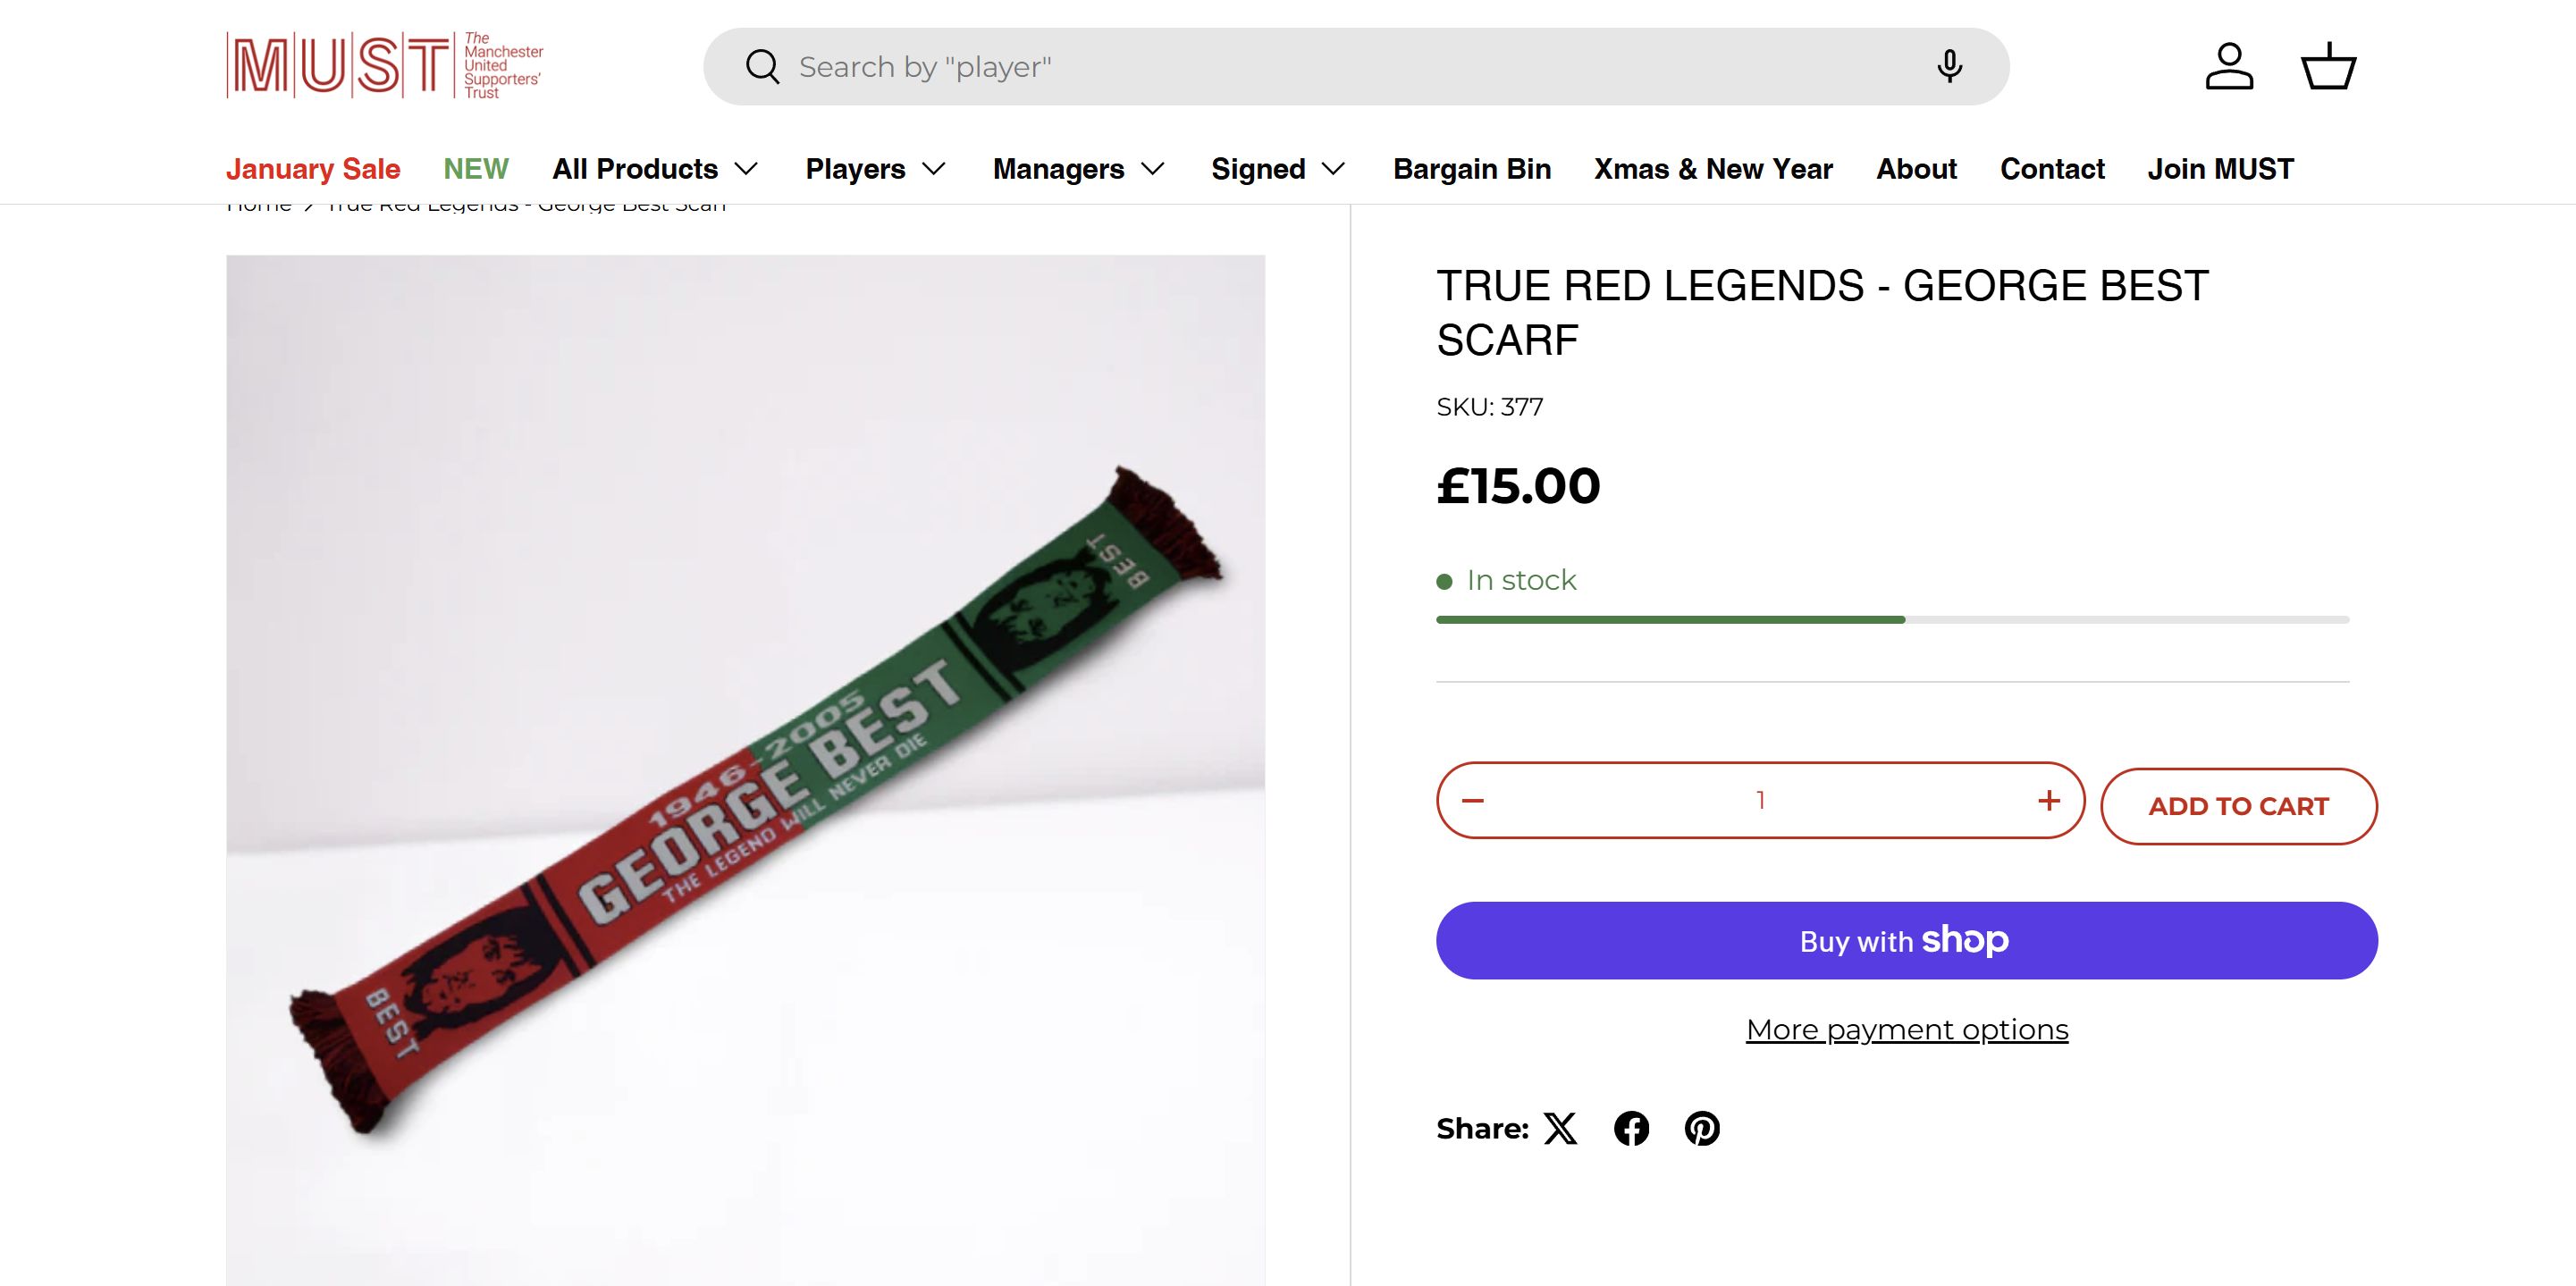Decrease quantity with minus button
Screen dimensions: 2576x1286
pyautogui.click(x=1473, y=800)
